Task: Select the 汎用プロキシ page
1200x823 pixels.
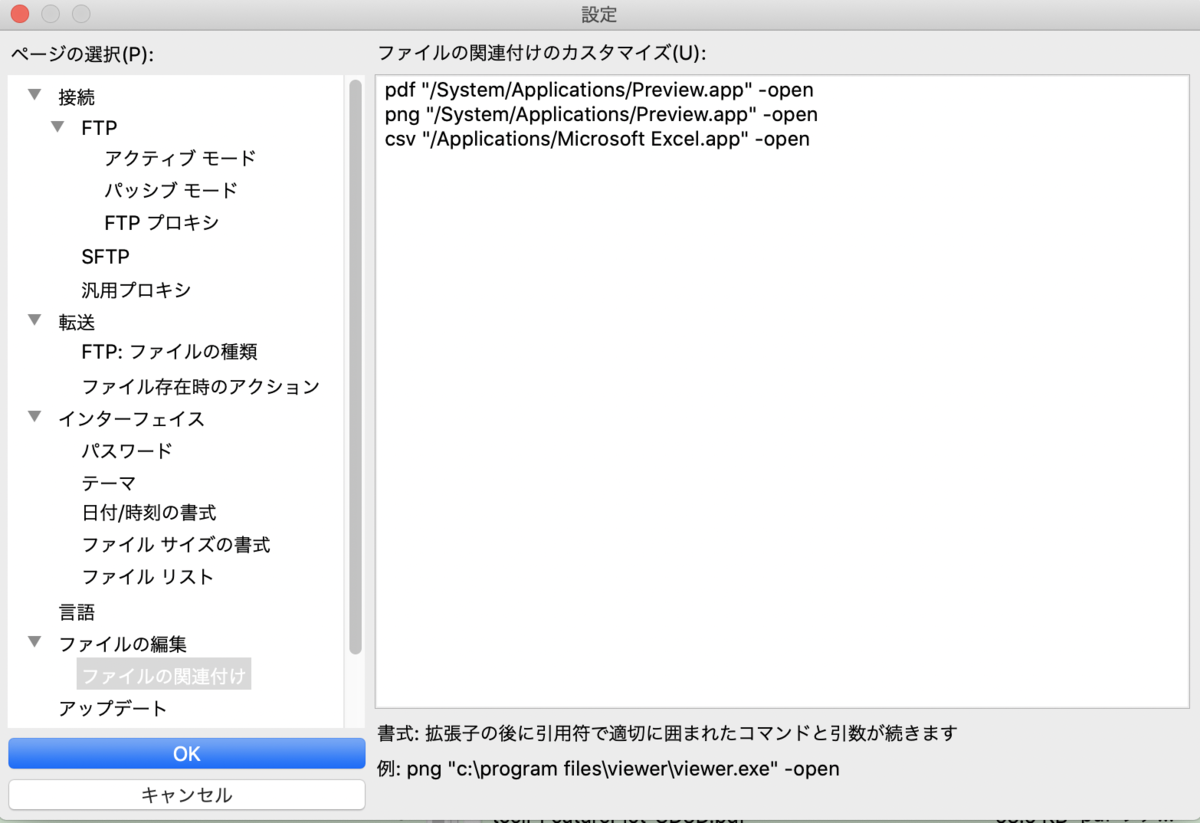Action: [x=135, y=290]
